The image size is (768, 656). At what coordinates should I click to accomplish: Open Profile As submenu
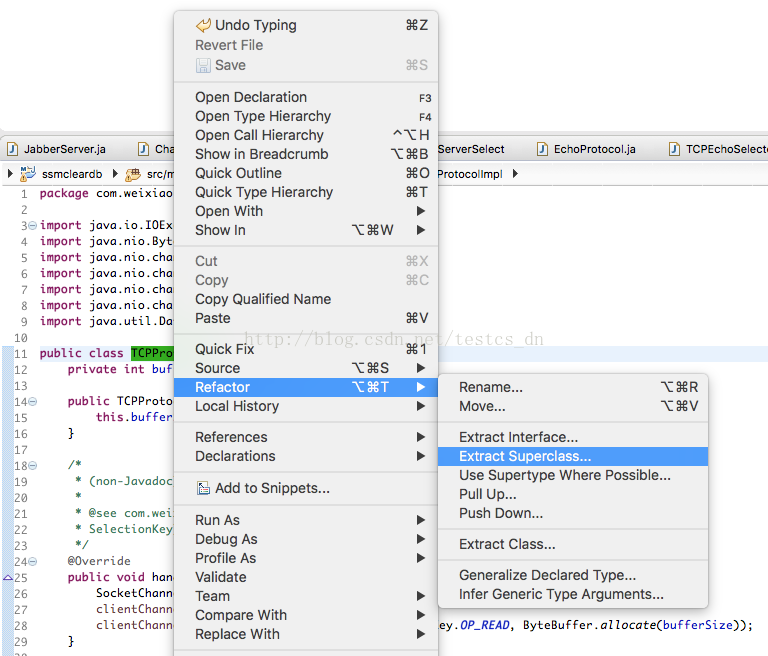tap(306, 558)
